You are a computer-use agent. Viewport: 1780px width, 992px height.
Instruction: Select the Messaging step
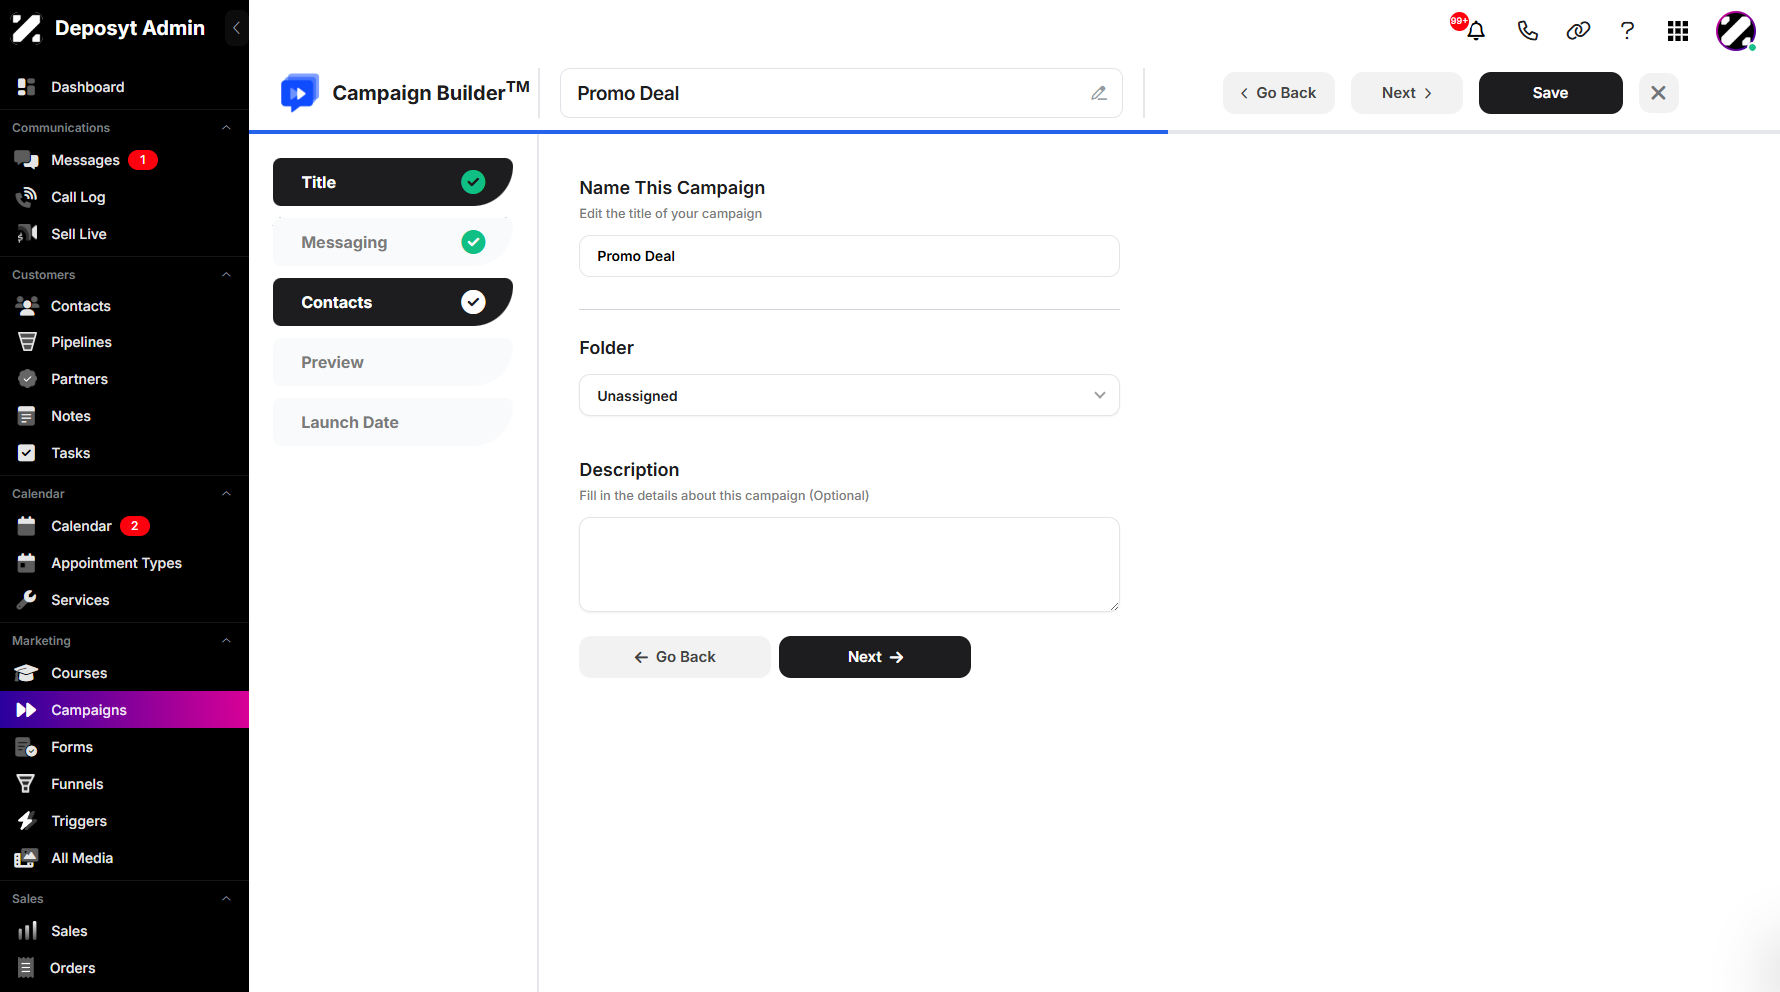[393, 242]
